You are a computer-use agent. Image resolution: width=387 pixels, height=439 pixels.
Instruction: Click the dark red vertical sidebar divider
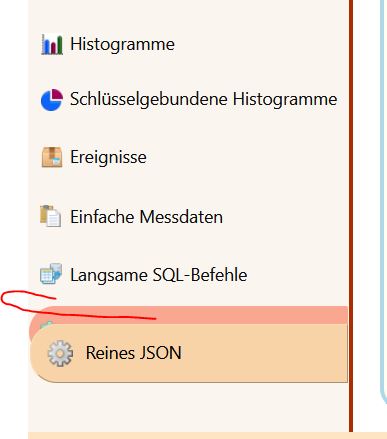351,216
